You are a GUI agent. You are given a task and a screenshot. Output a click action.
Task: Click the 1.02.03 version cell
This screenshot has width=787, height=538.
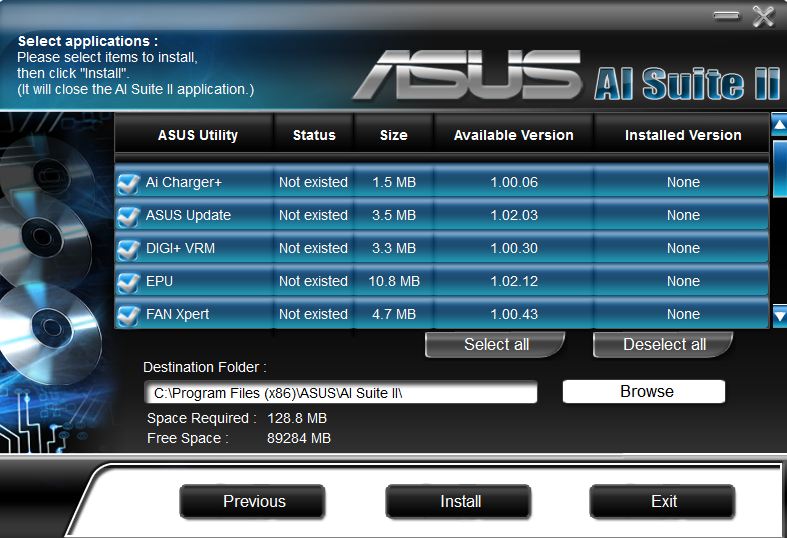(514, 215)
